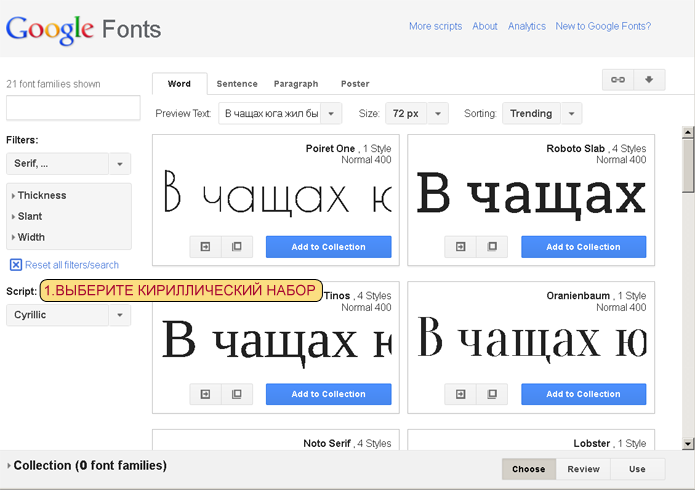Expand the Thickness filter
695x490 pixels.
coord(39,196)
